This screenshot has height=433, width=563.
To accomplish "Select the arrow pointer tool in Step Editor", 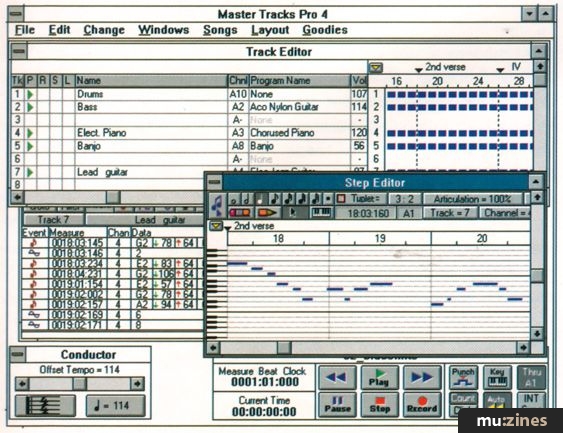I will click(x=295, y=213).
